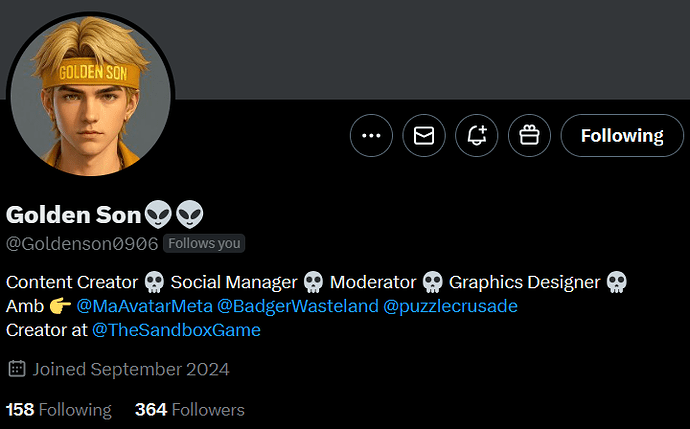
Task: Open the three-dot More options menu
Action: pos(371,136)
